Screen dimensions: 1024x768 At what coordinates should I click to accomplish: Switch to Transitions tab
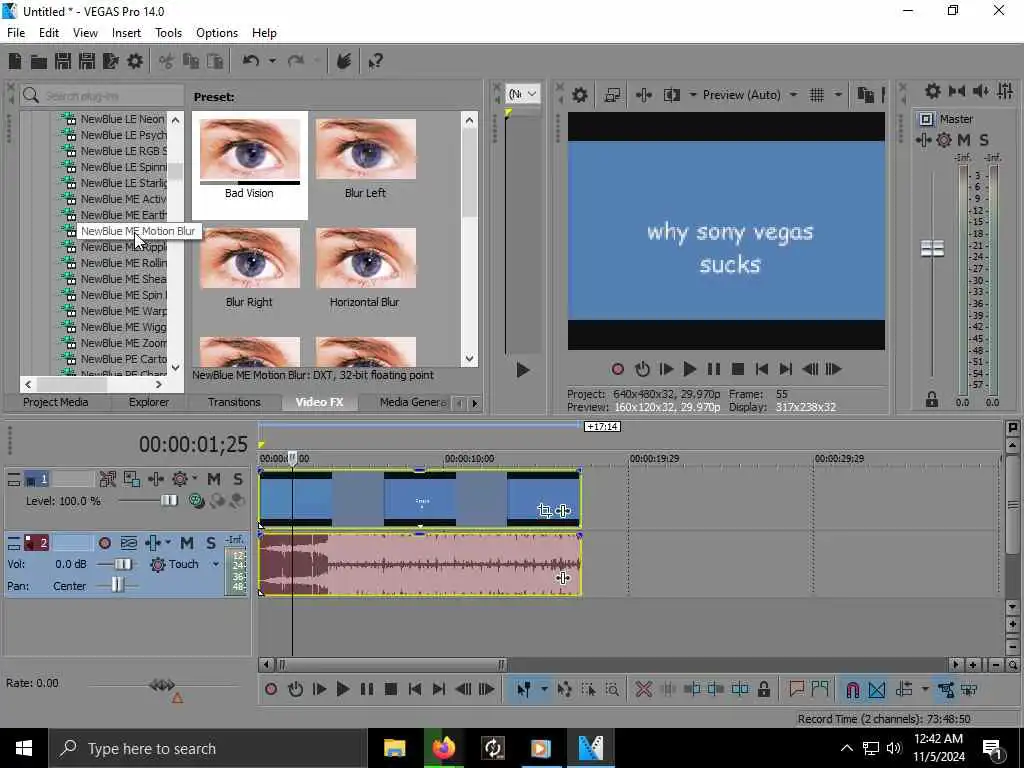(x=234, y=402)
